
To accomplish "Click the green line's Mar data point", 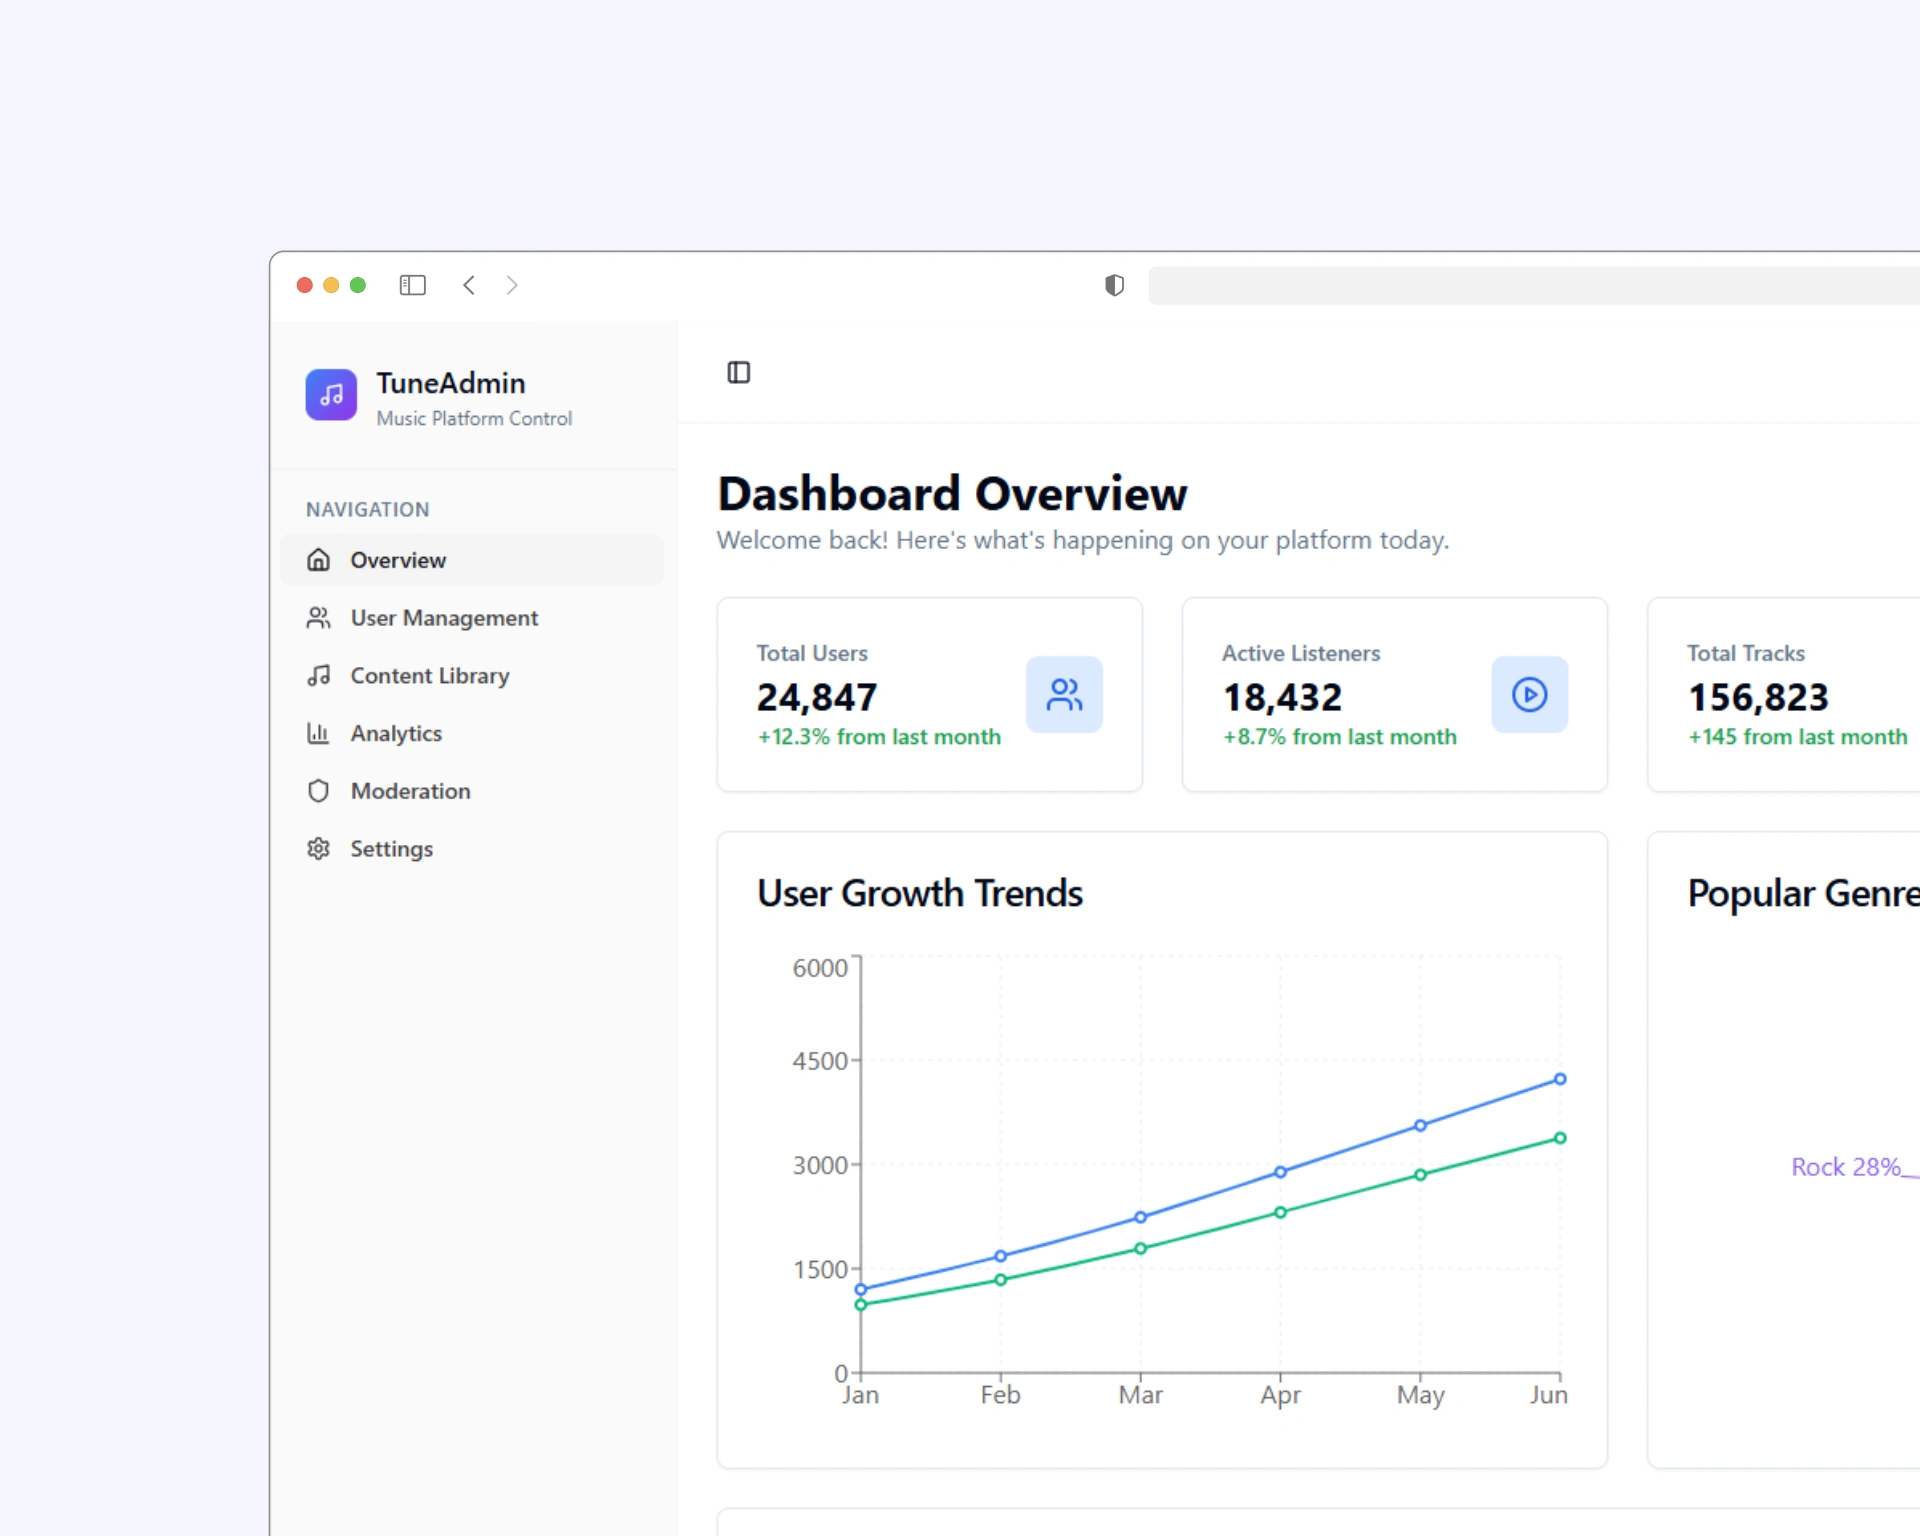I will pos(1140,1248).
